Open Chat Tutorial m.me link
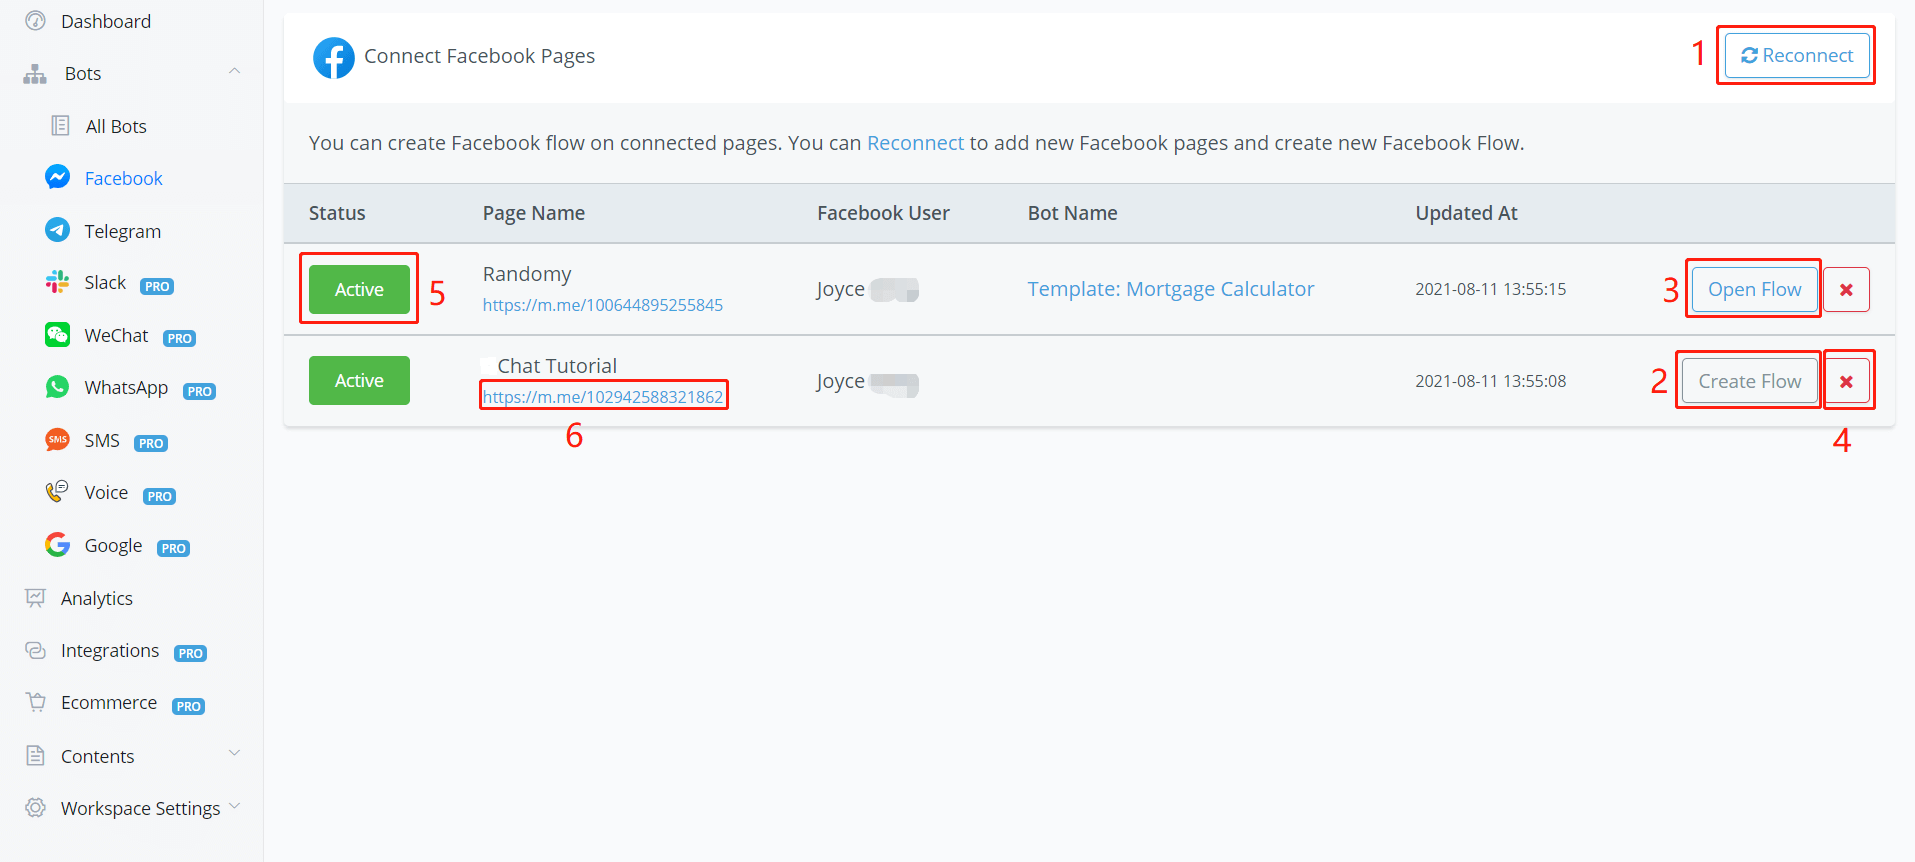The height and width of the screenshot is (862, 1915). (603, 397)
